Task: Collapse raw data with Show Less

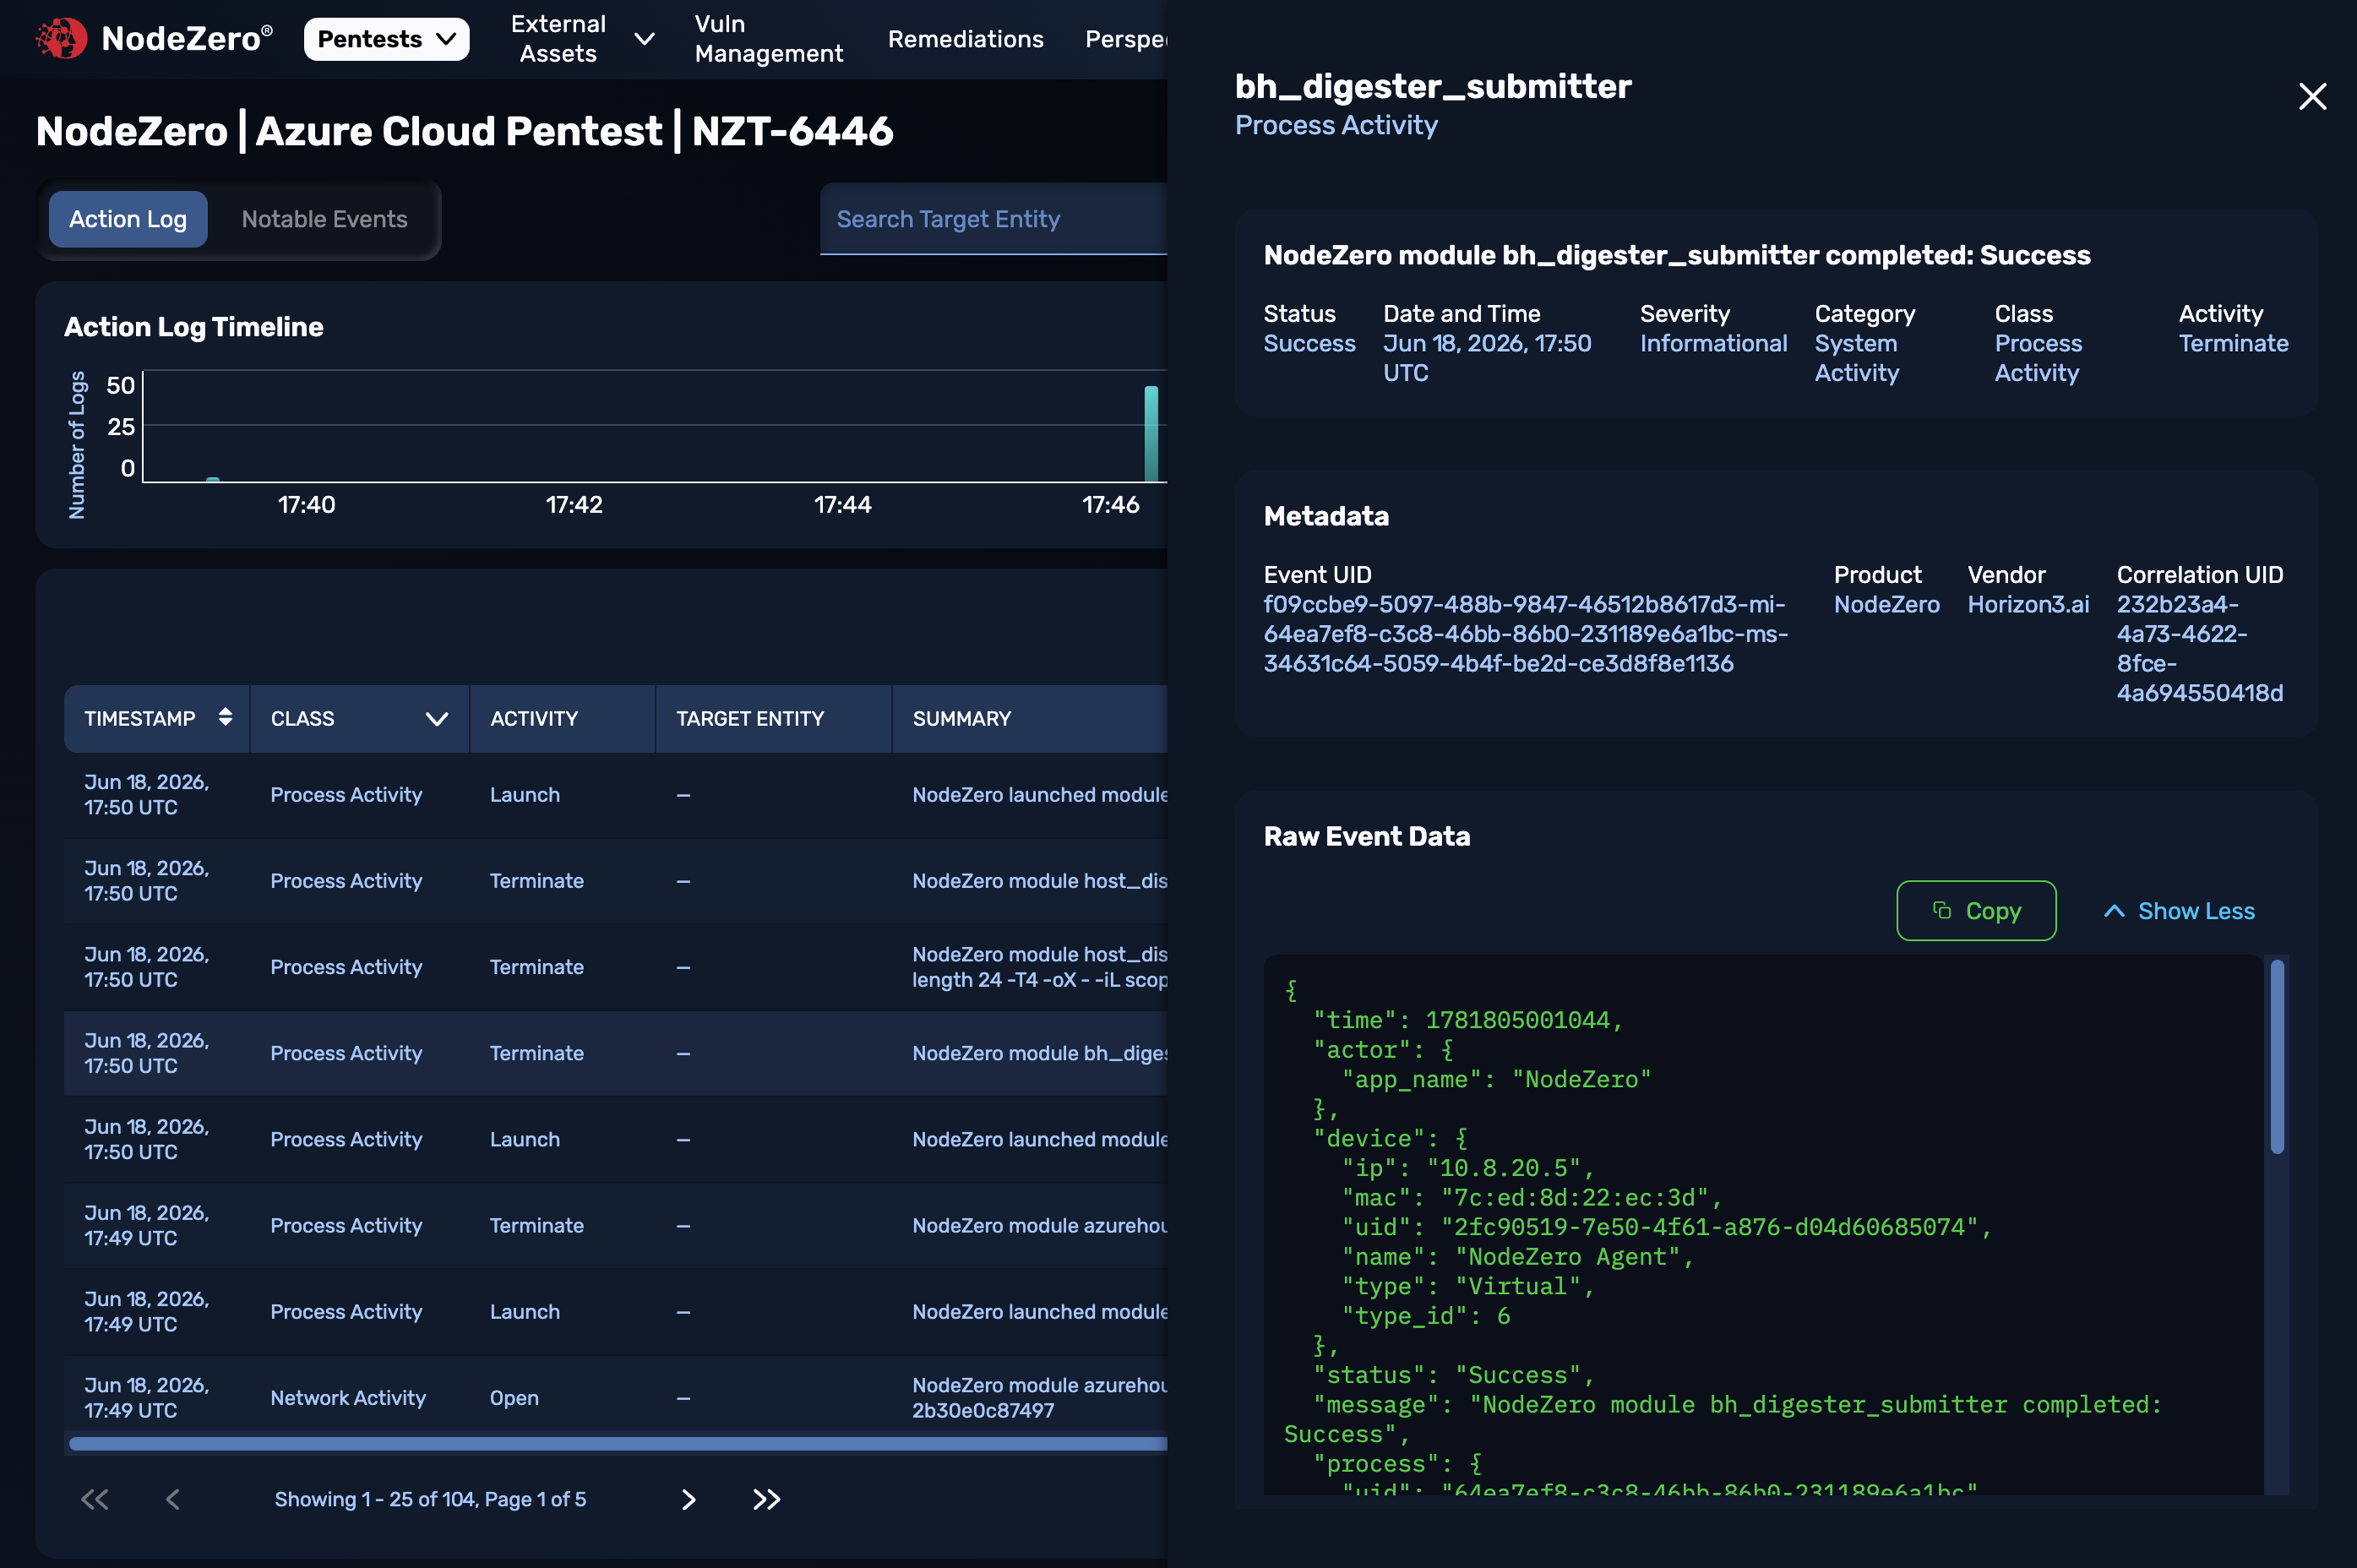Action: pos(2179,911)
